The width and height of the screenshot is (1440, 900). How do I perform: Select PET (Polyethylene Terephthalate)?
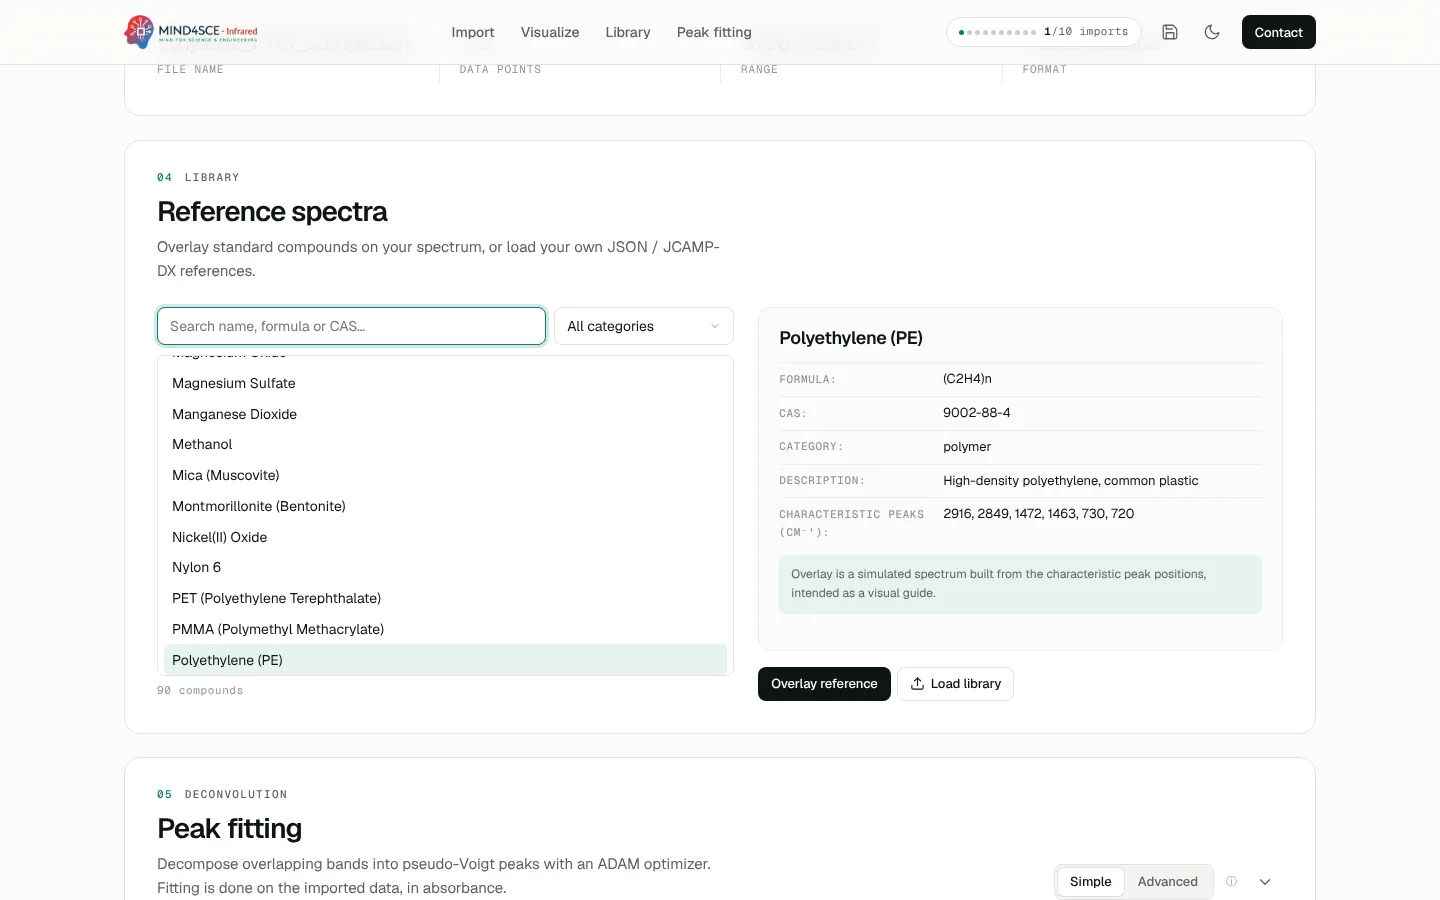(445, 598)
